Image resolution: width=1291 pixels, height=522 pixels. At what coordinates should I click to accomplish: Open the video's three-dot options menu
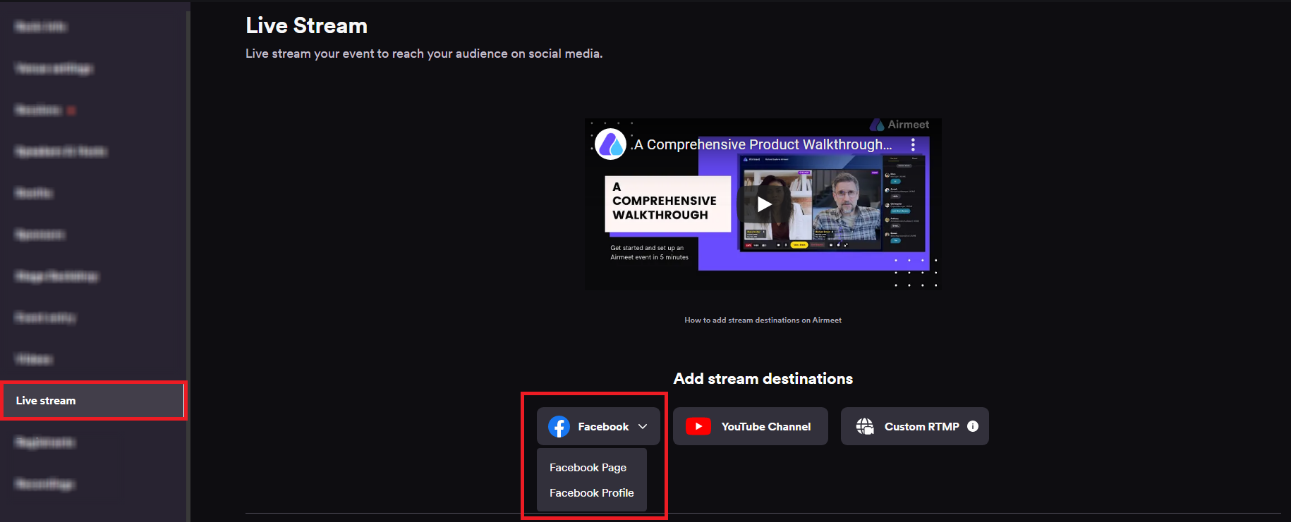point(913,145)
